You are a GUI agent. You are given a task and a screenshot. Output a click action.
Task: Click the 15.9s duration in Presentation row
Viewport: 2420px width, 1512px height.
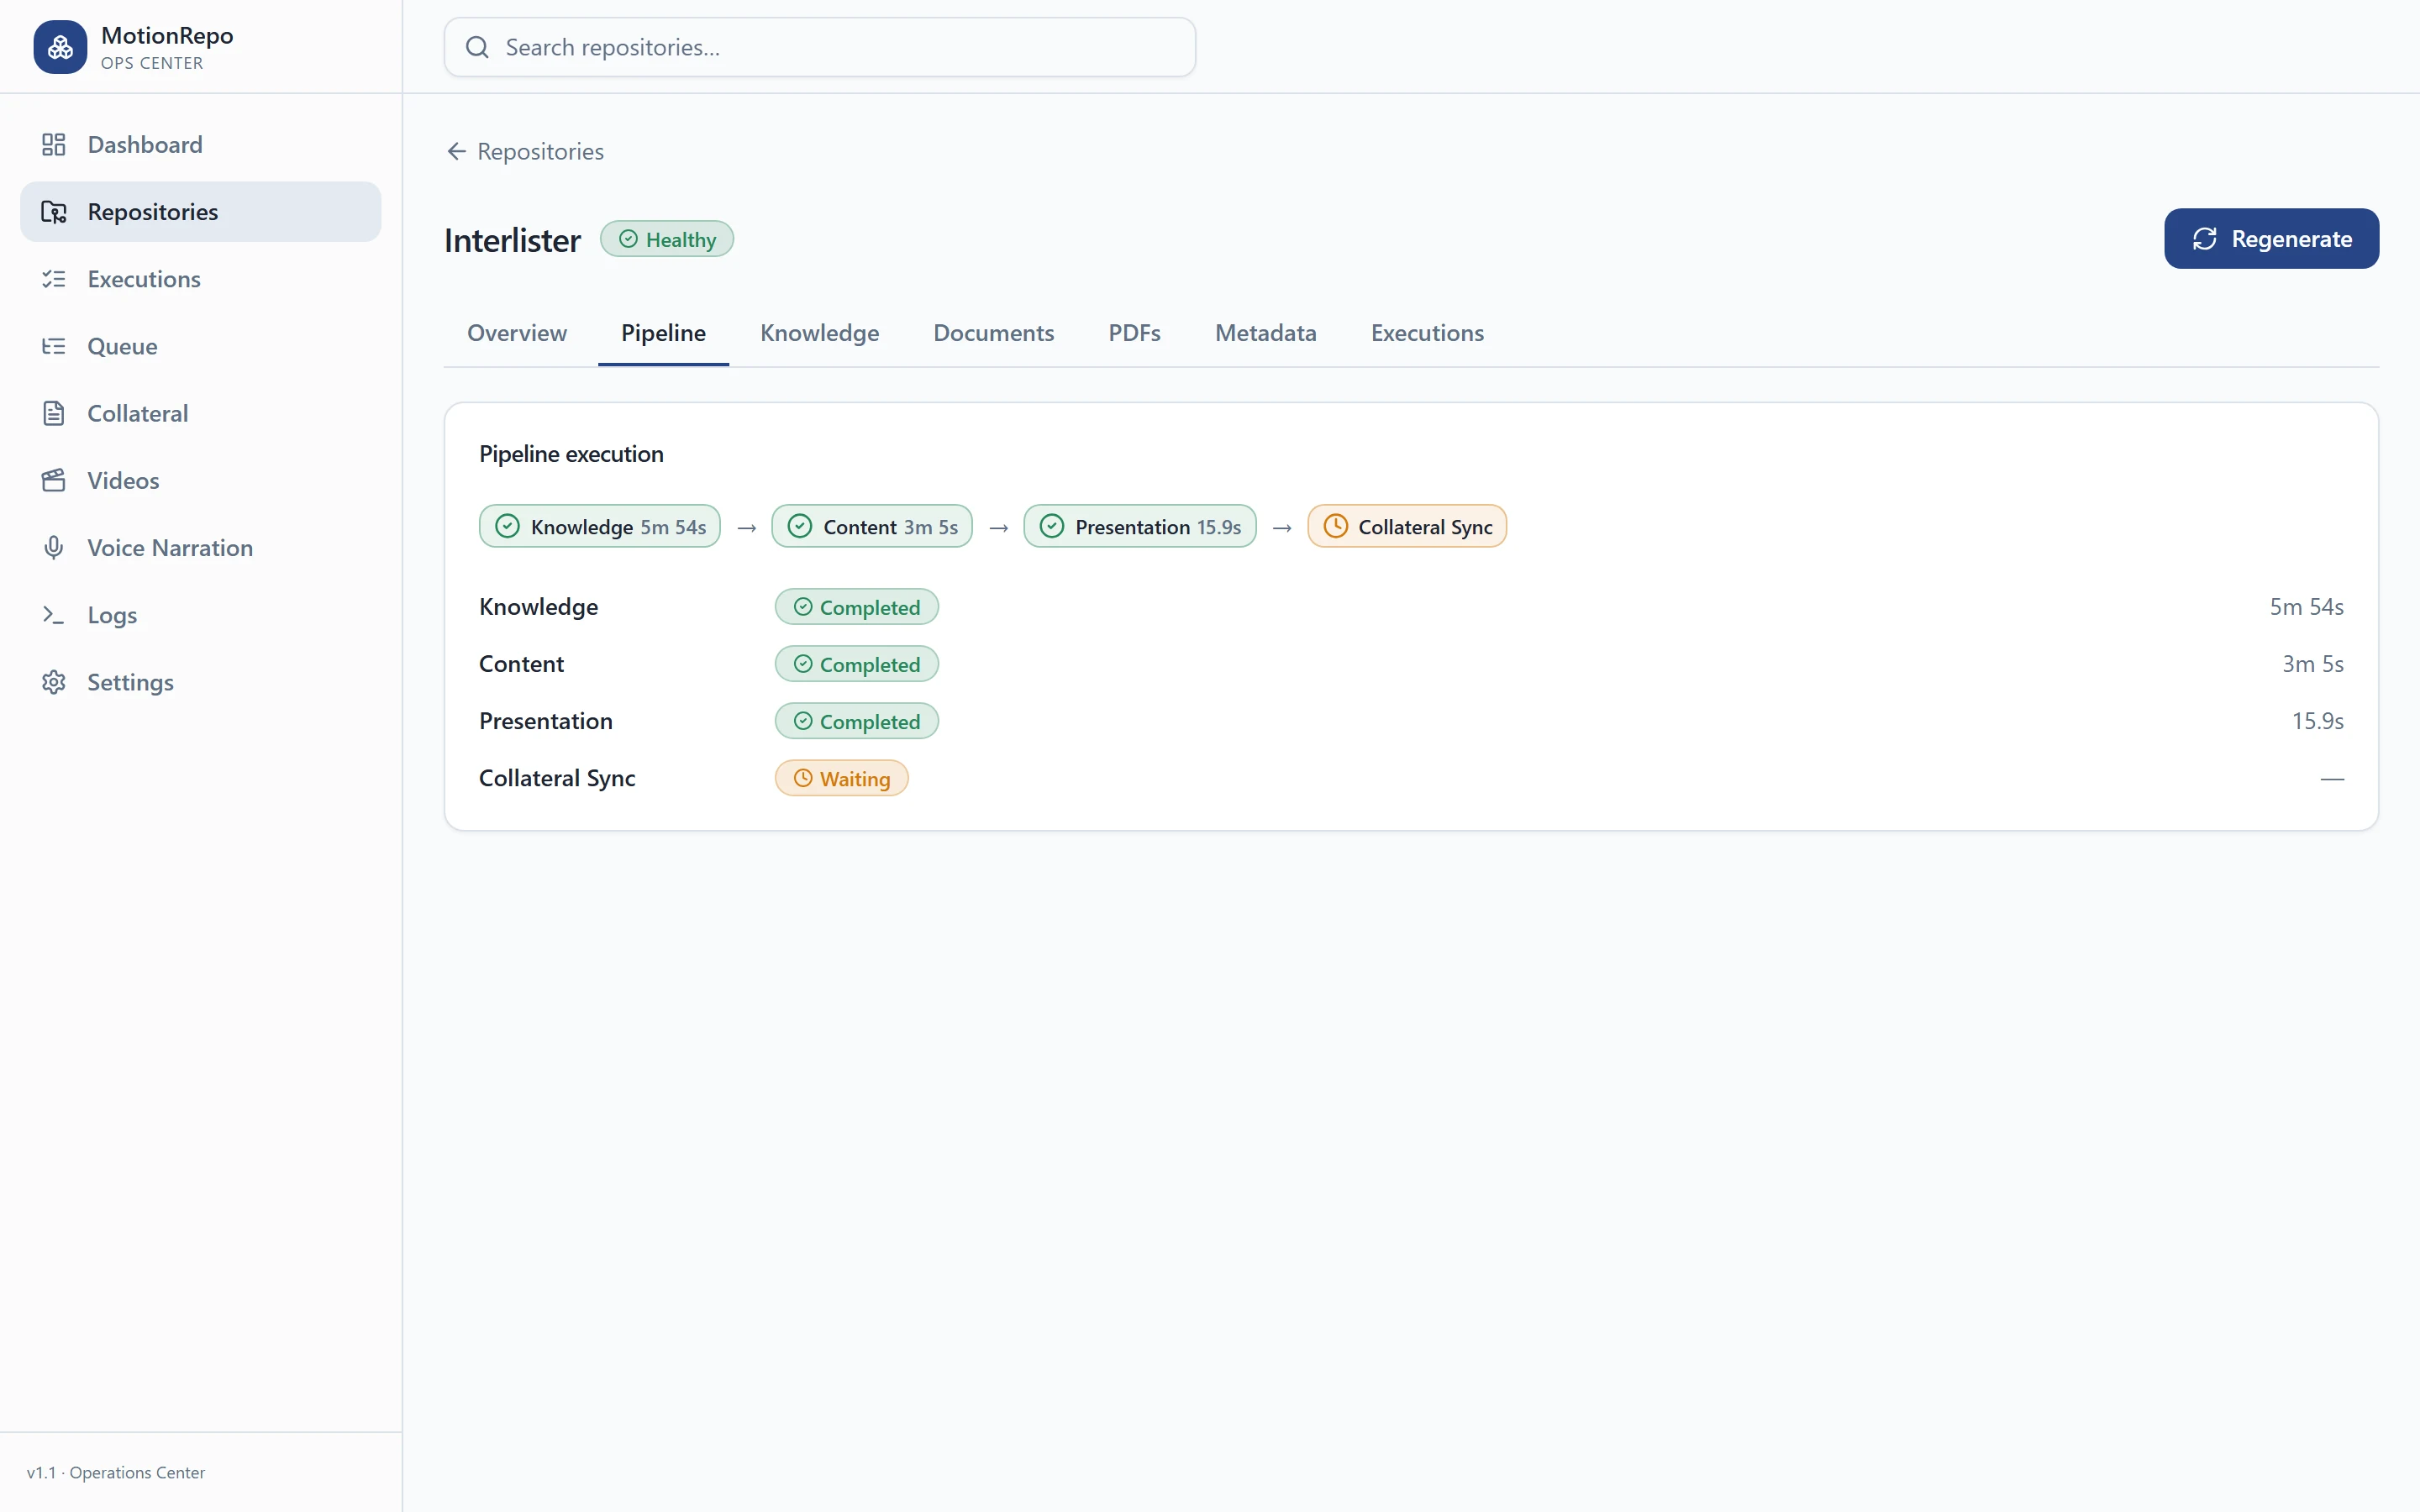pyautogui.click(x=2317, y=721)
